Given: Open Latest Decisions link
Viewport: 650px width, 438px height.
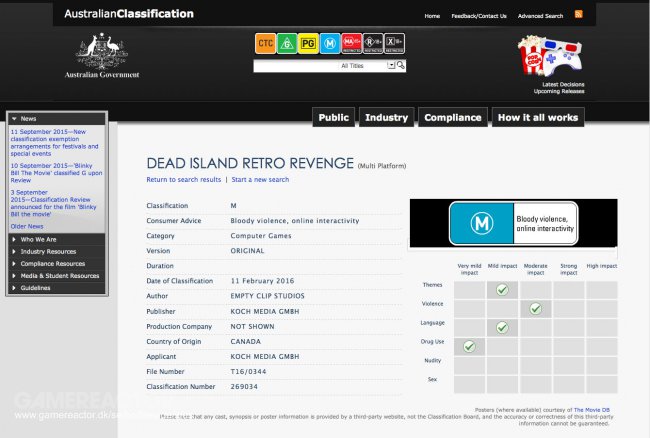Looking at the screenshot, I should tap(563, 85).
